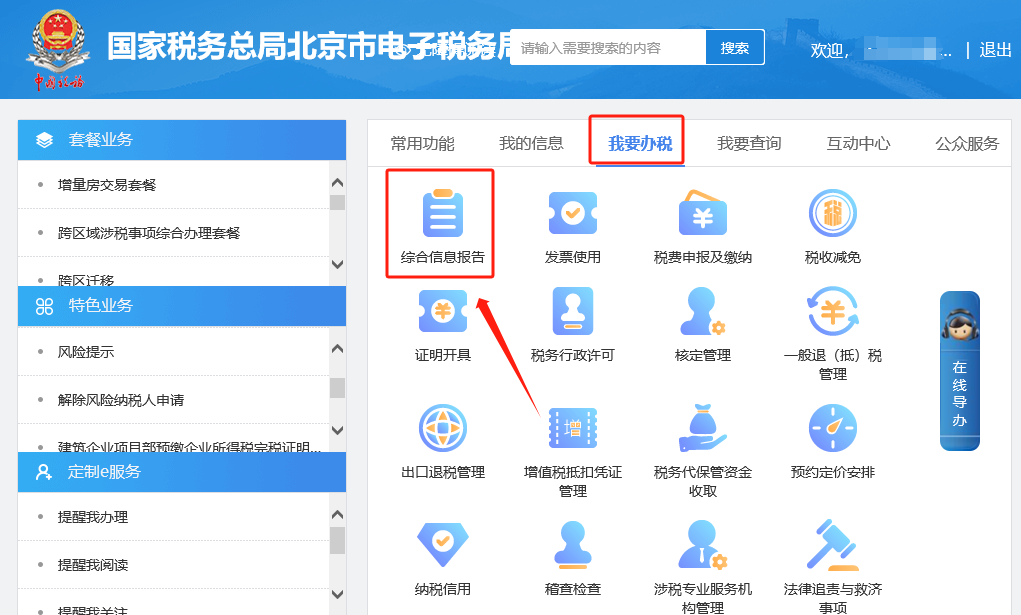
Task: Open 增量房交易套餐 link
Action: coord(107,185)
